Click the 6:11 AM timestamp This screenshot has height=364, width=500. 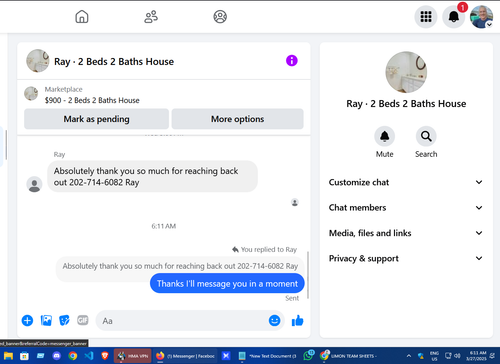(164, 226)
